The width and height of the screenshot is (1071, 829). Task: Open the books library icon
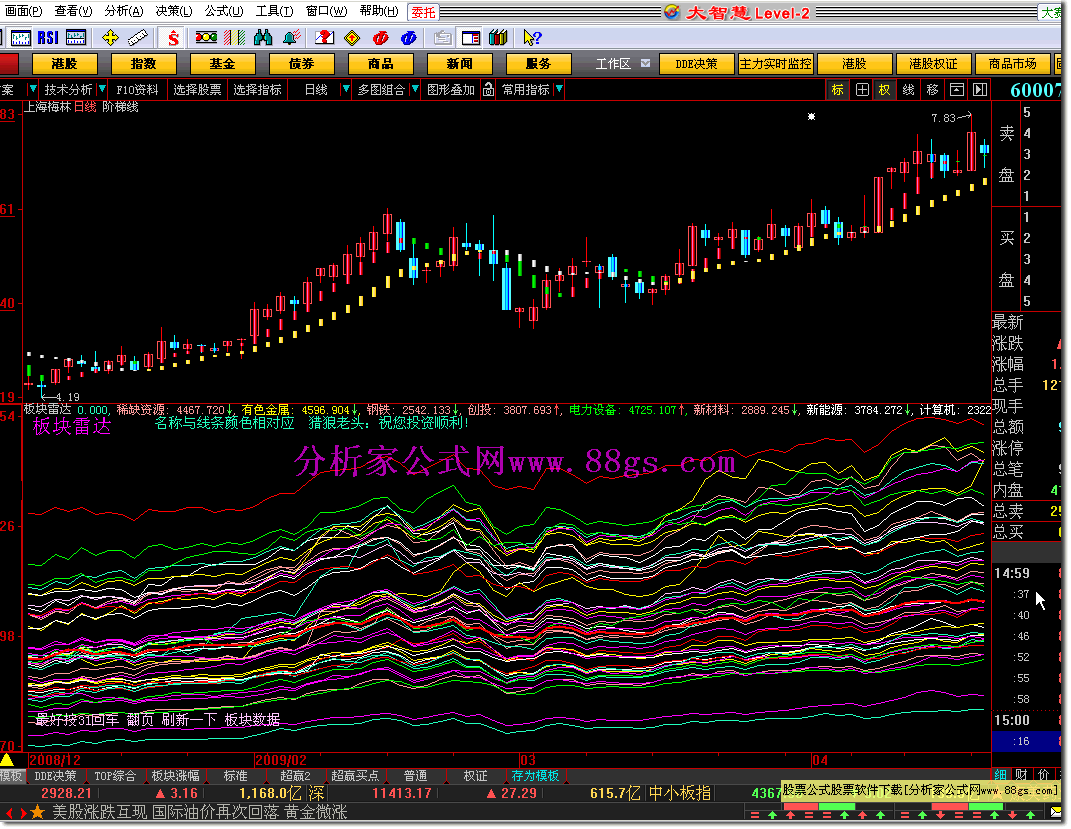(x=498, y=38)
